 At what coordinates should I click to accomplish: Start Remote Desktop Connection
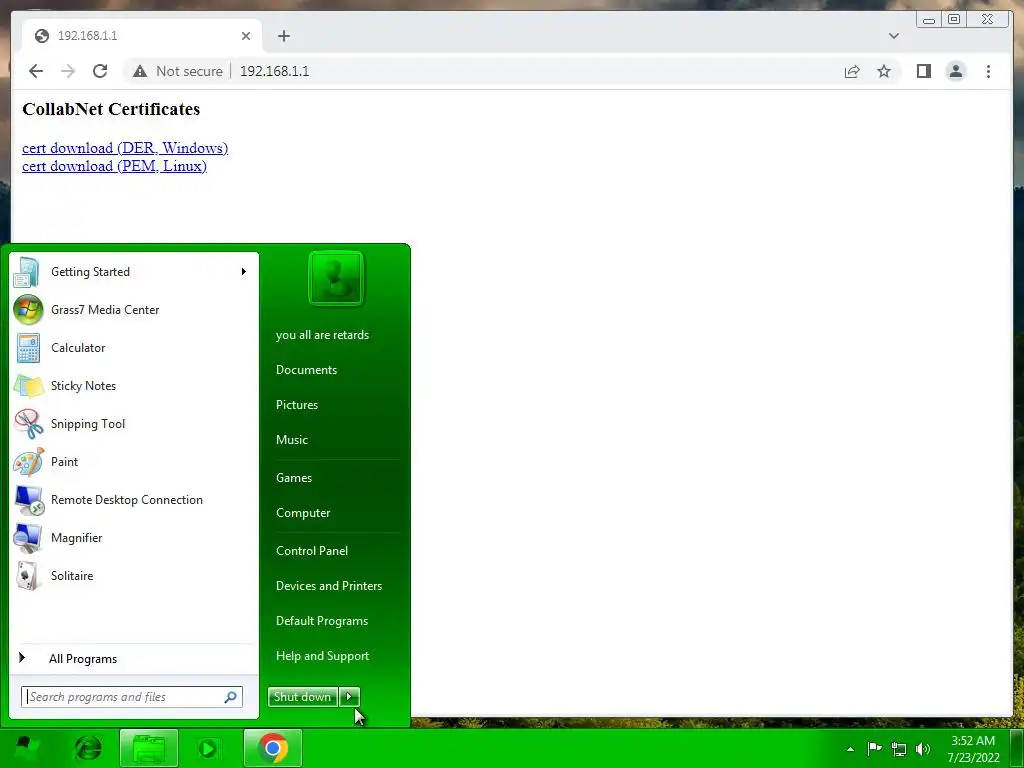[133, 500]
